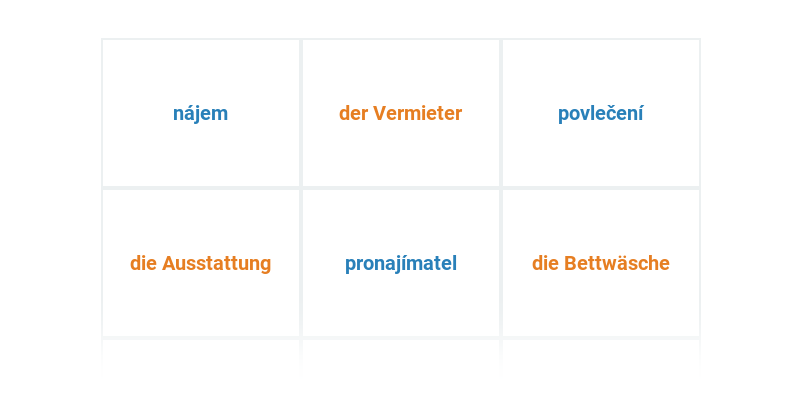Click the orange word with article 'der'
The image size is (800, 400).
[400, 113]
